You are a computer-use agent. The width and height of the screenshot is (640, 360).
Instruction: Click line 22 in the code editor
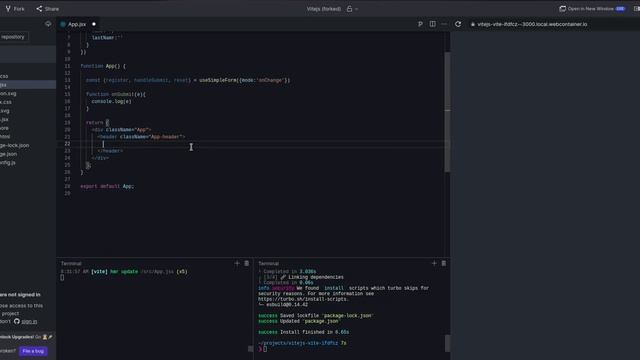[253, 144]
